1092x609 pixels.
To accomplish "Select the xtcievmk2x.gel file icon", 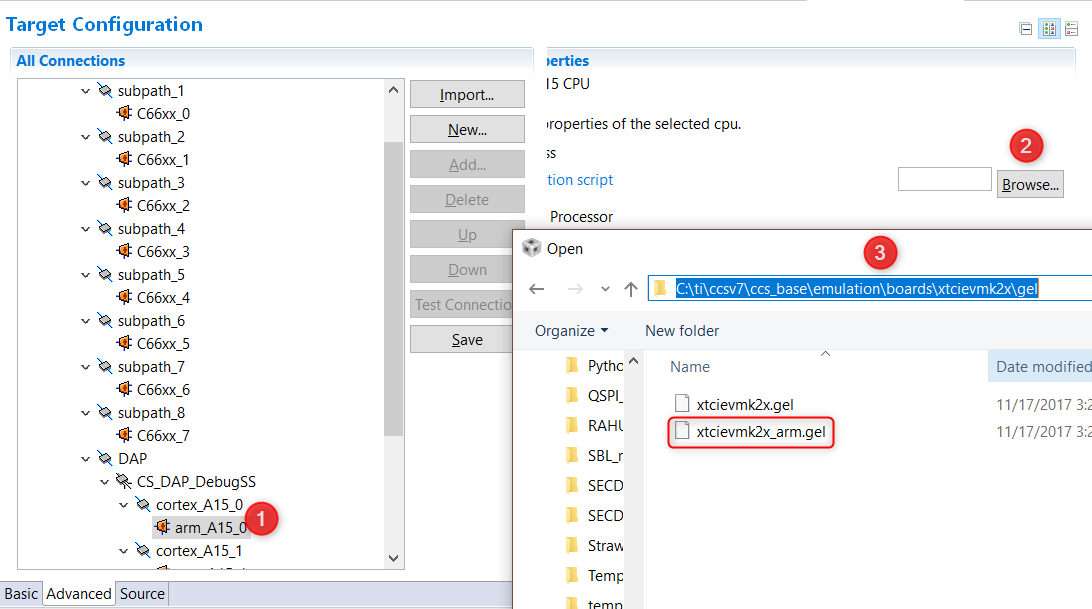I will click(x=682, y=404).
